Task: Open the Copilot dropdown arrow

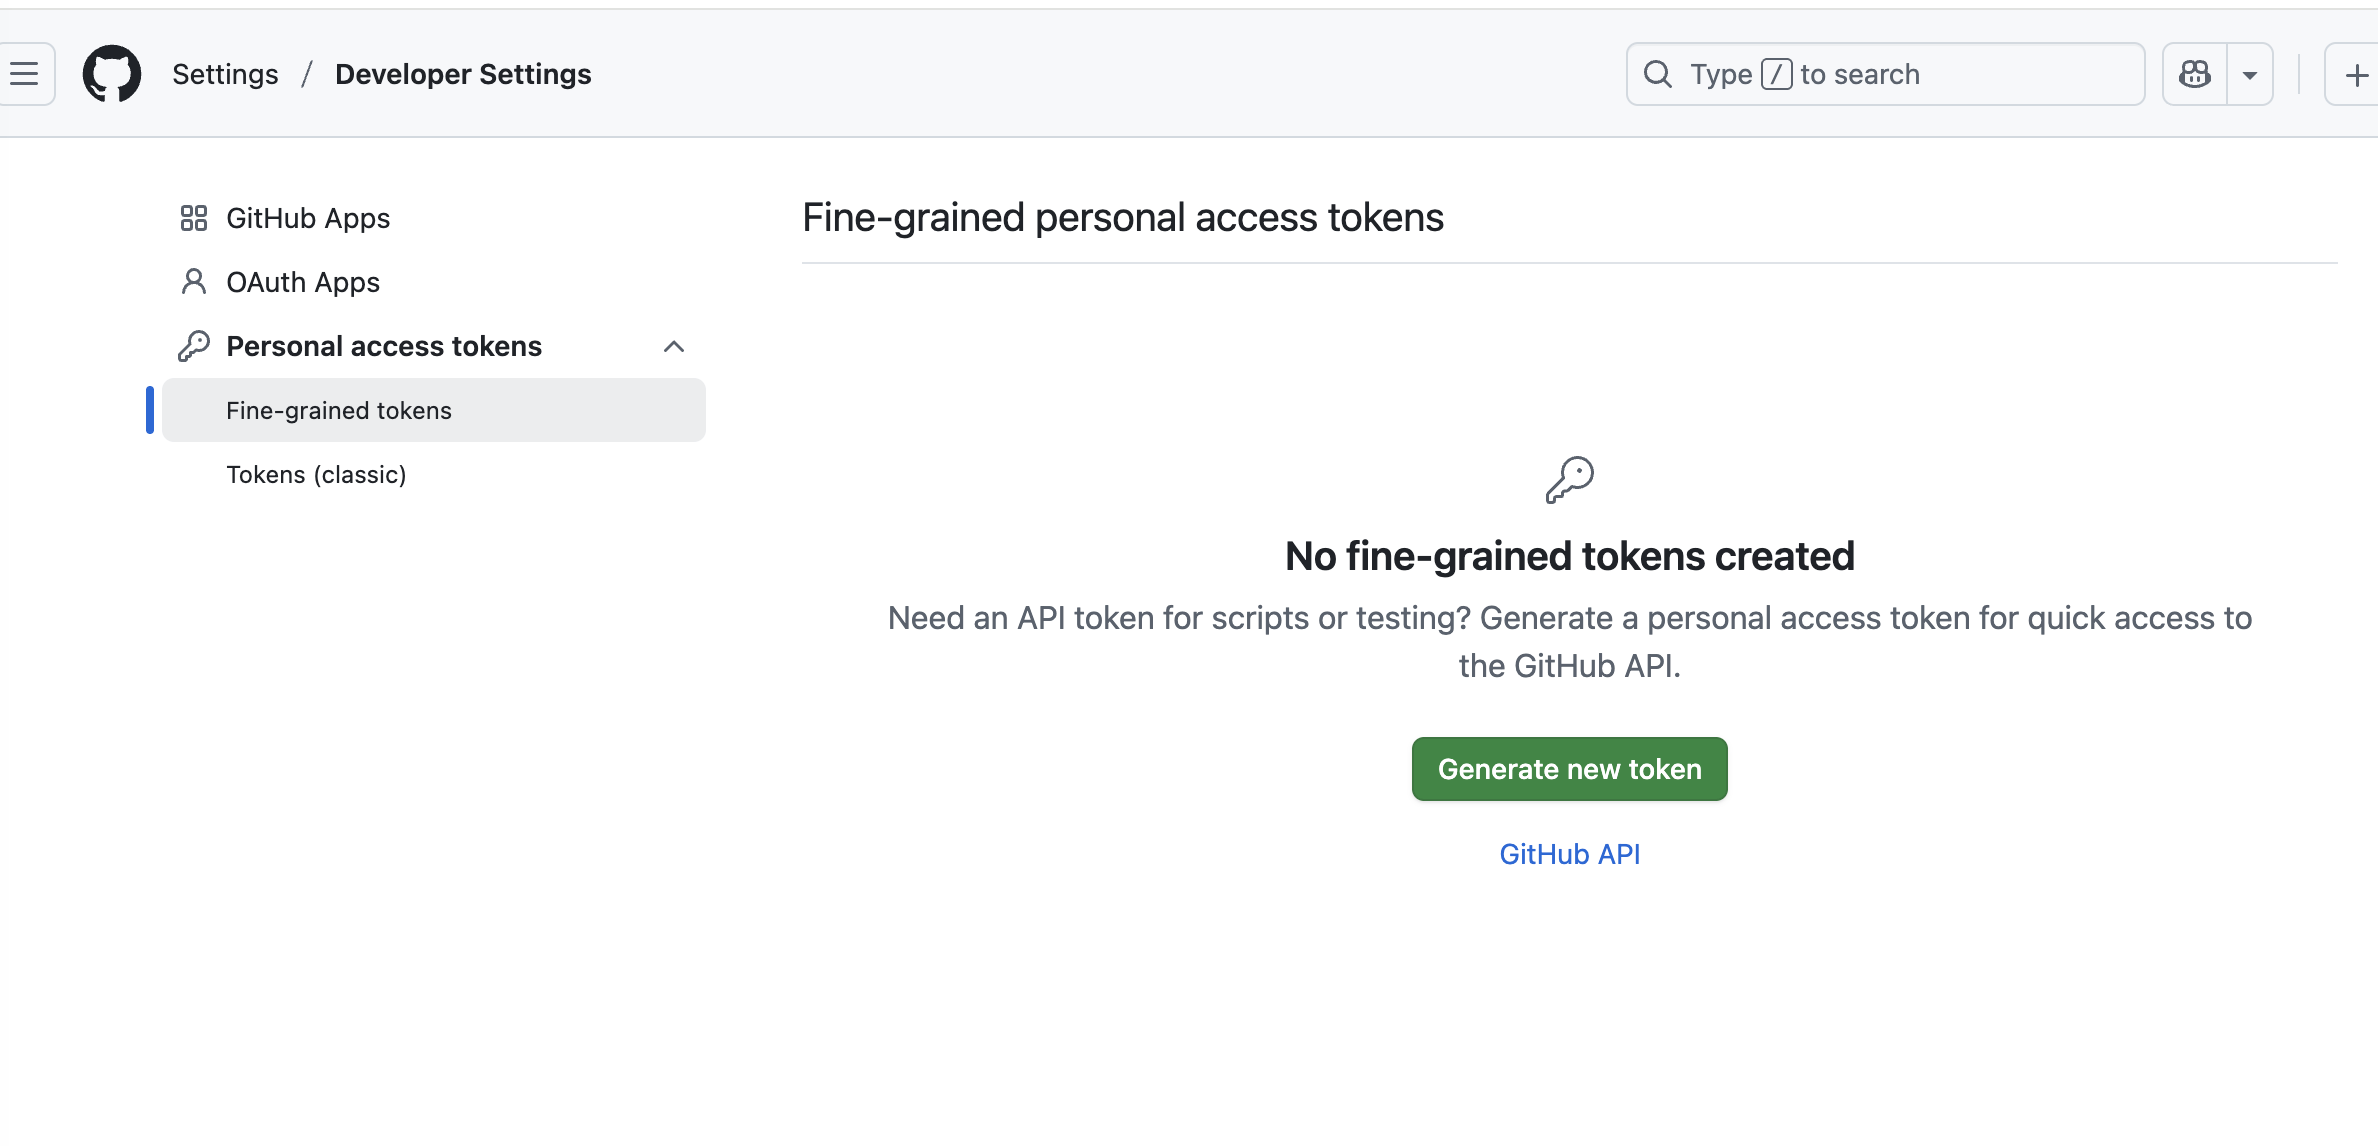Action: pos(2250,73)
